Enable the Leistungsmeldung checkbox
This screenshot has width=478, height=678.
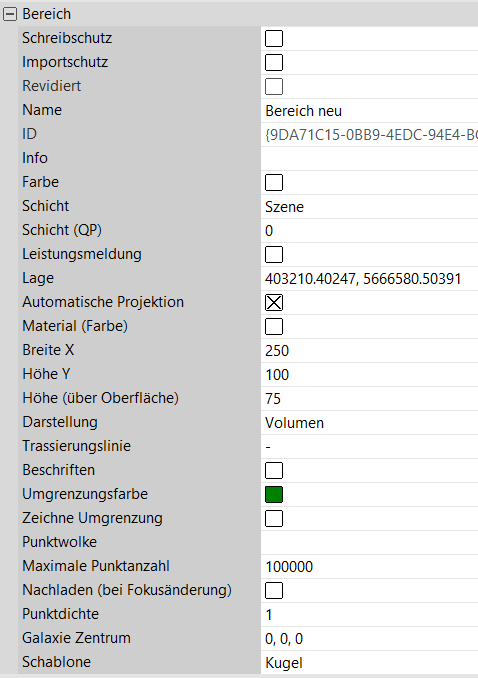tap(274, 255)
